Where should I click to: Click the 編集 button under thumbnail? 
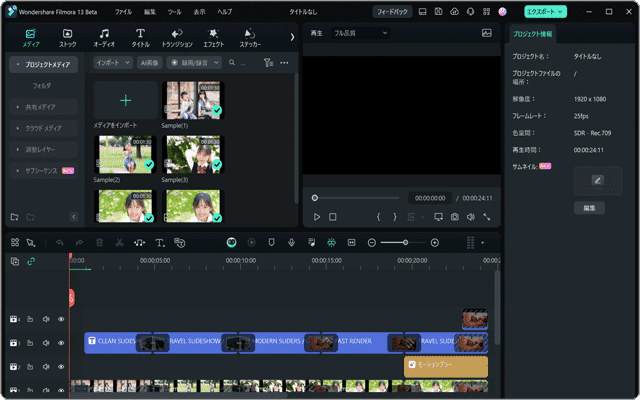tap(589, 208)
